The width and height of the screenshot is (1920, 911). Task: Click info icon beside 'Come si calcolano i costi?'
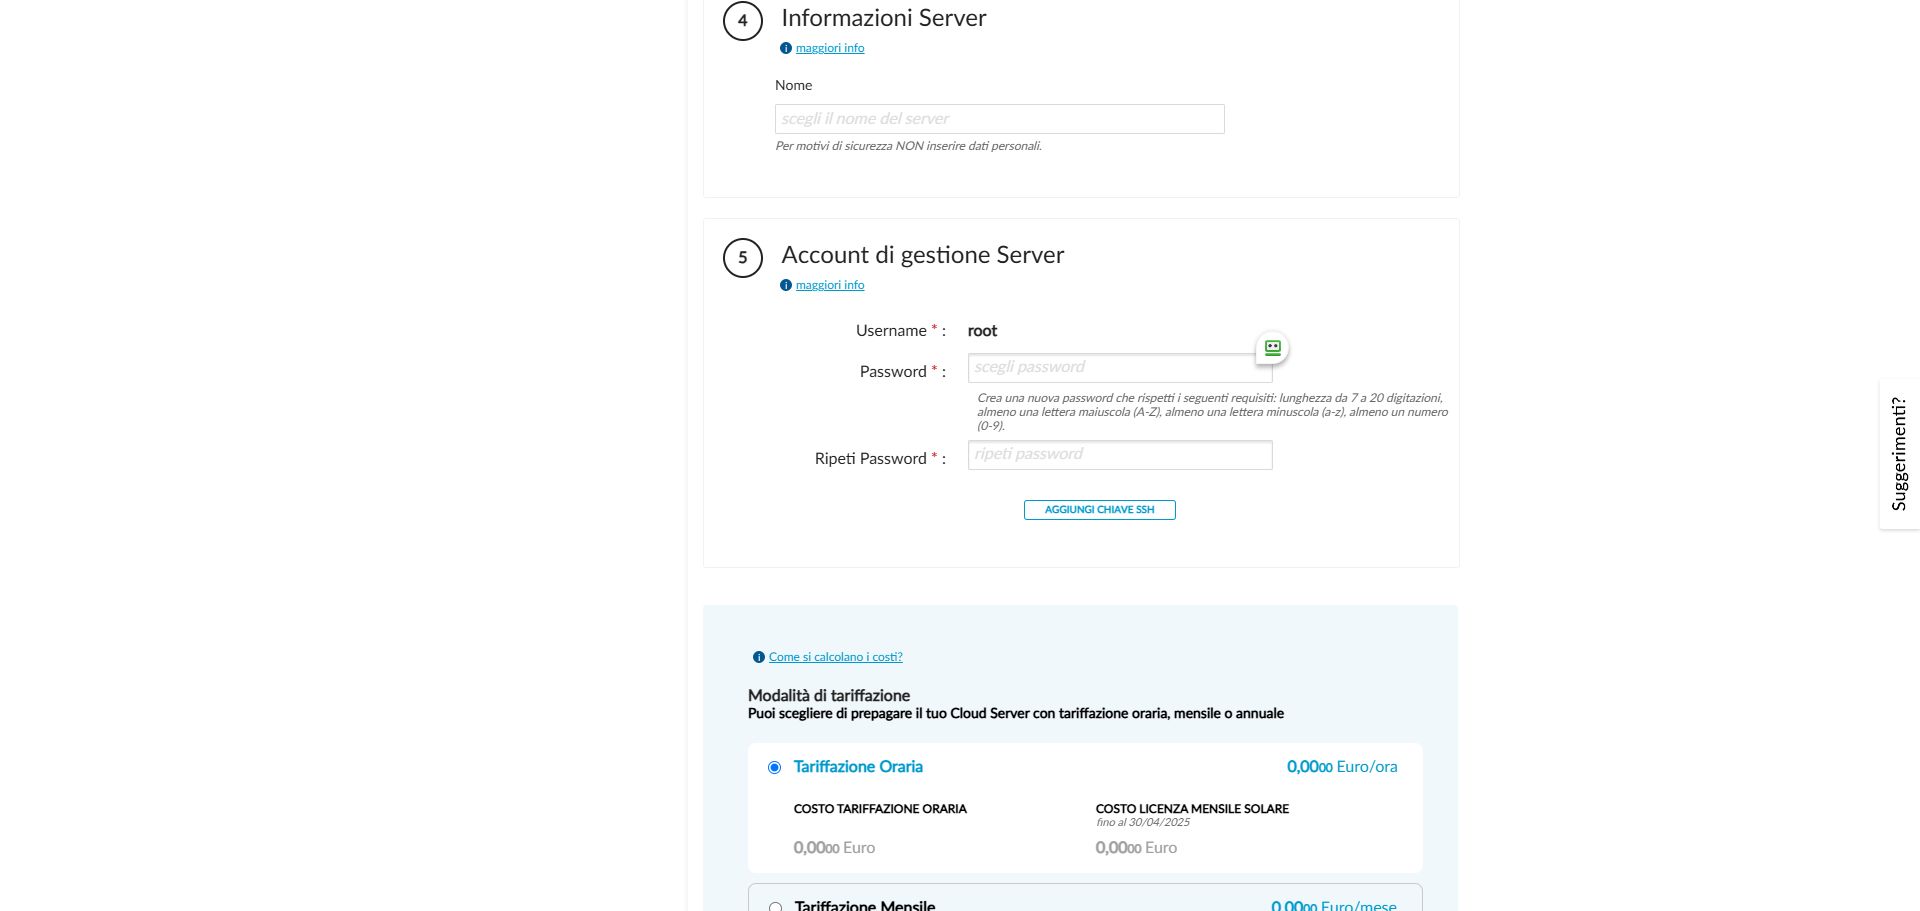pyautogui.click(x=758, y=657)
